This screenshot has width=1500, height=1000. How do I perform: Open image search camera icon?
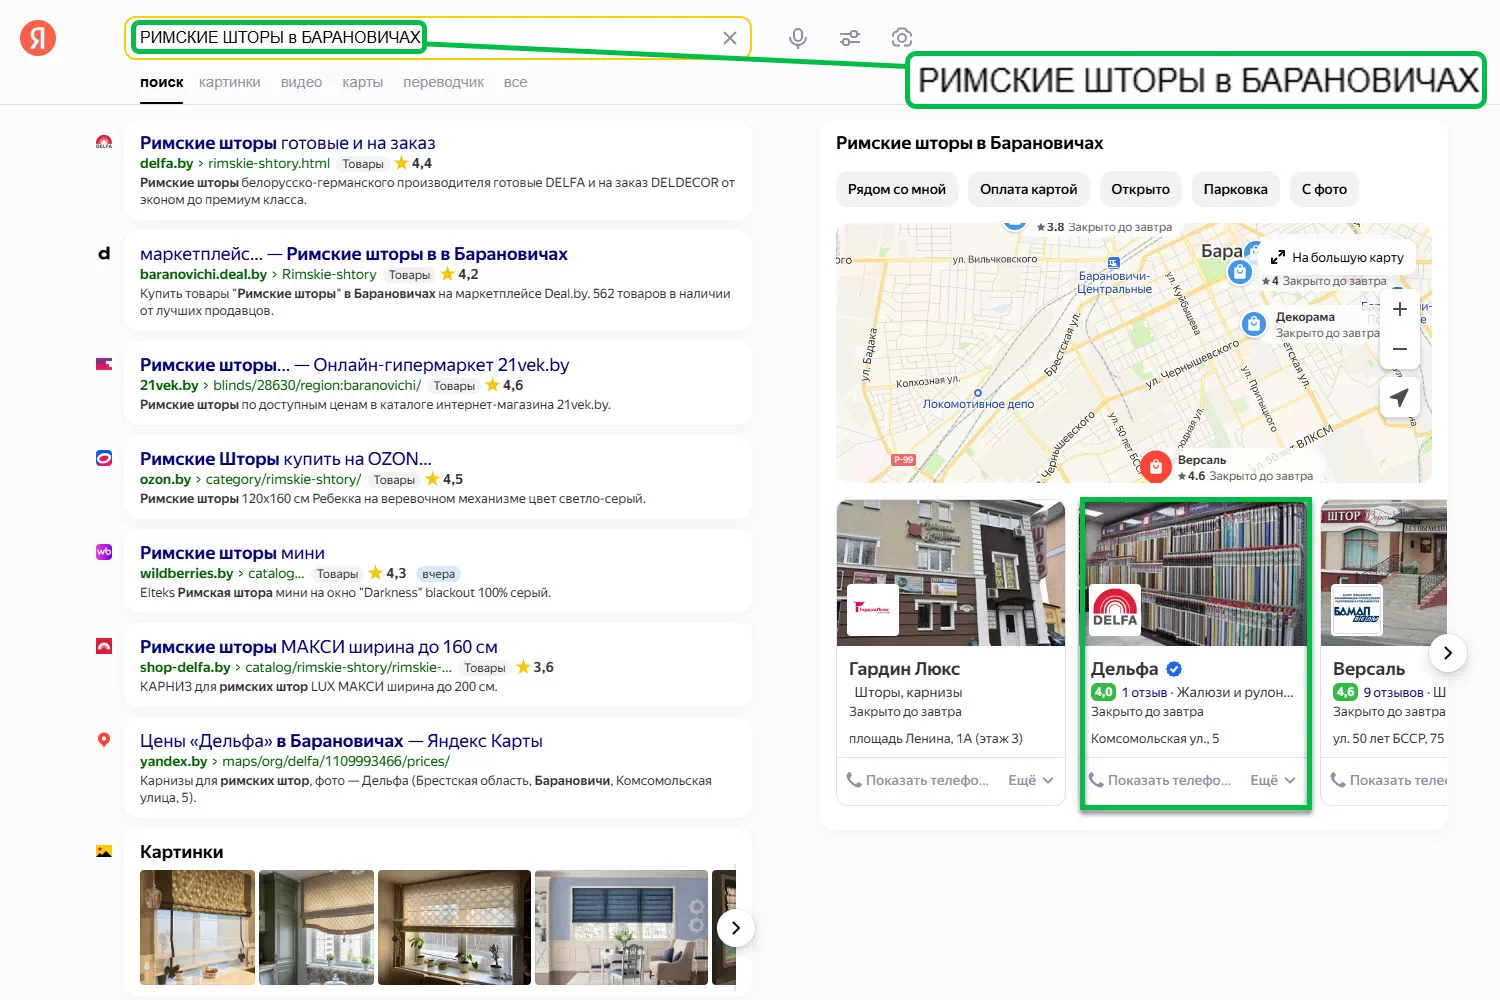tap(902, 38)
